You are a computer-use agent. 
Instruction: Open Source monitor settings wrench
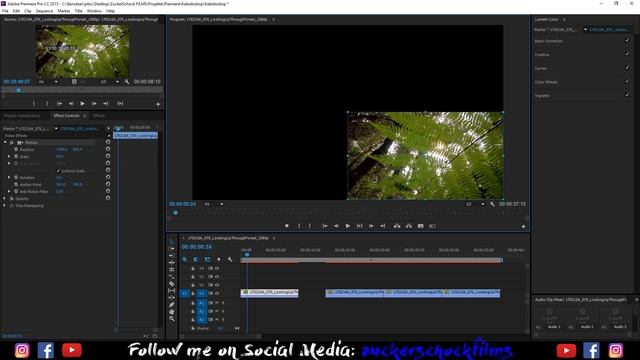click(x=127, y=82)
